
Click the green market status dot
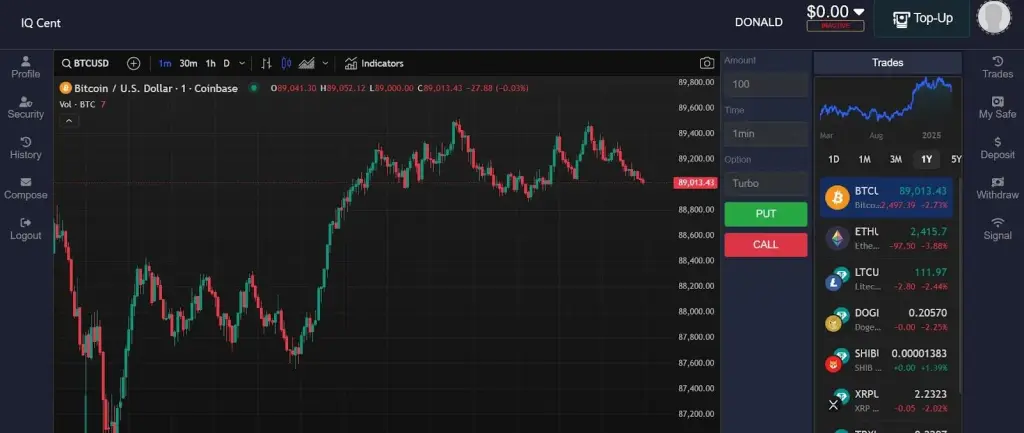[253, 88]
